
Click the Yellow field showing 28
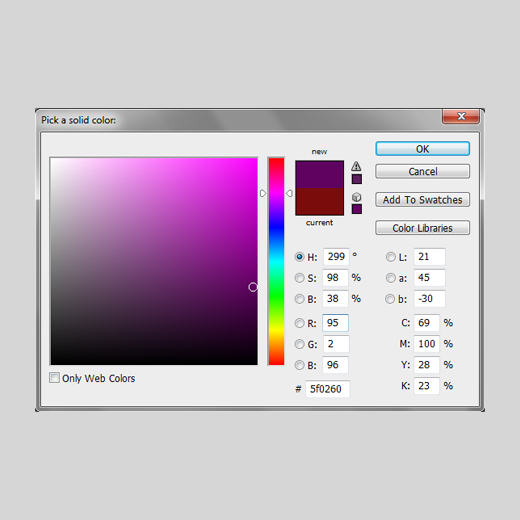point(427,365)
